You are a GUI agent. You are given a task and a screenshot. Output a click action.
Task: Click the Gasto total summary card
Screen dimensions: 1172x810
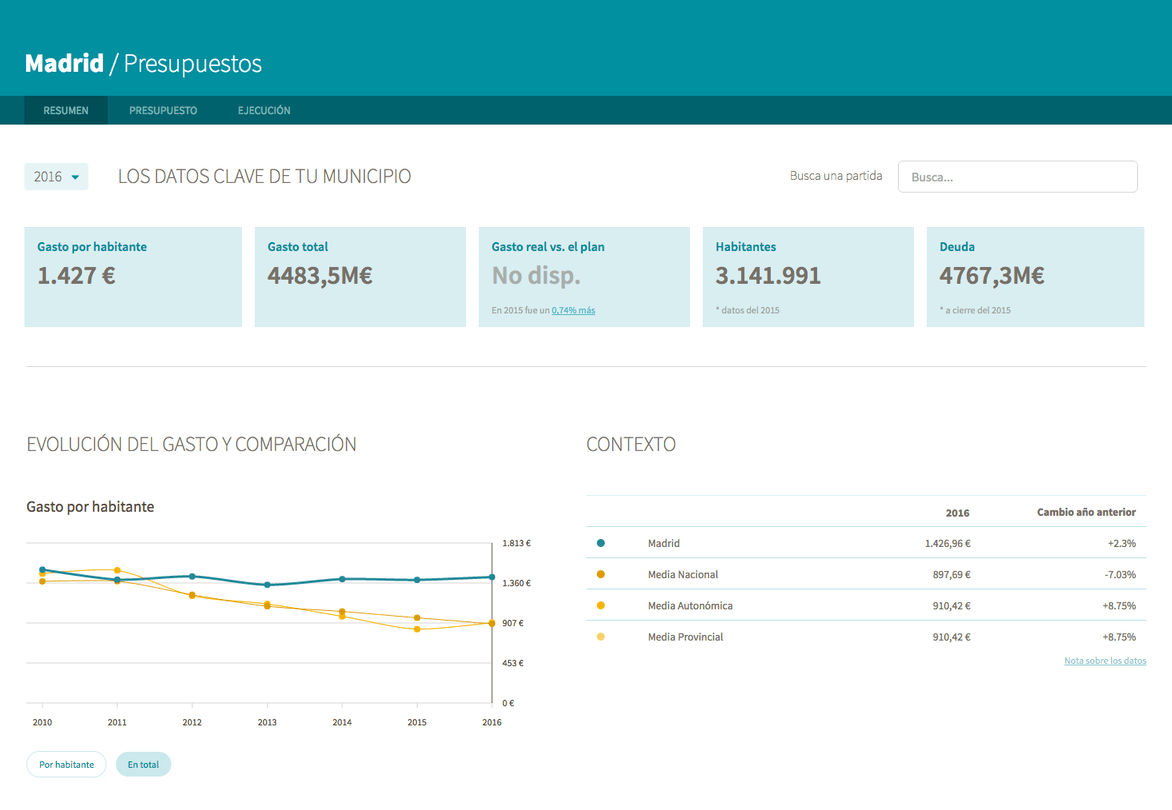[360, 277]
